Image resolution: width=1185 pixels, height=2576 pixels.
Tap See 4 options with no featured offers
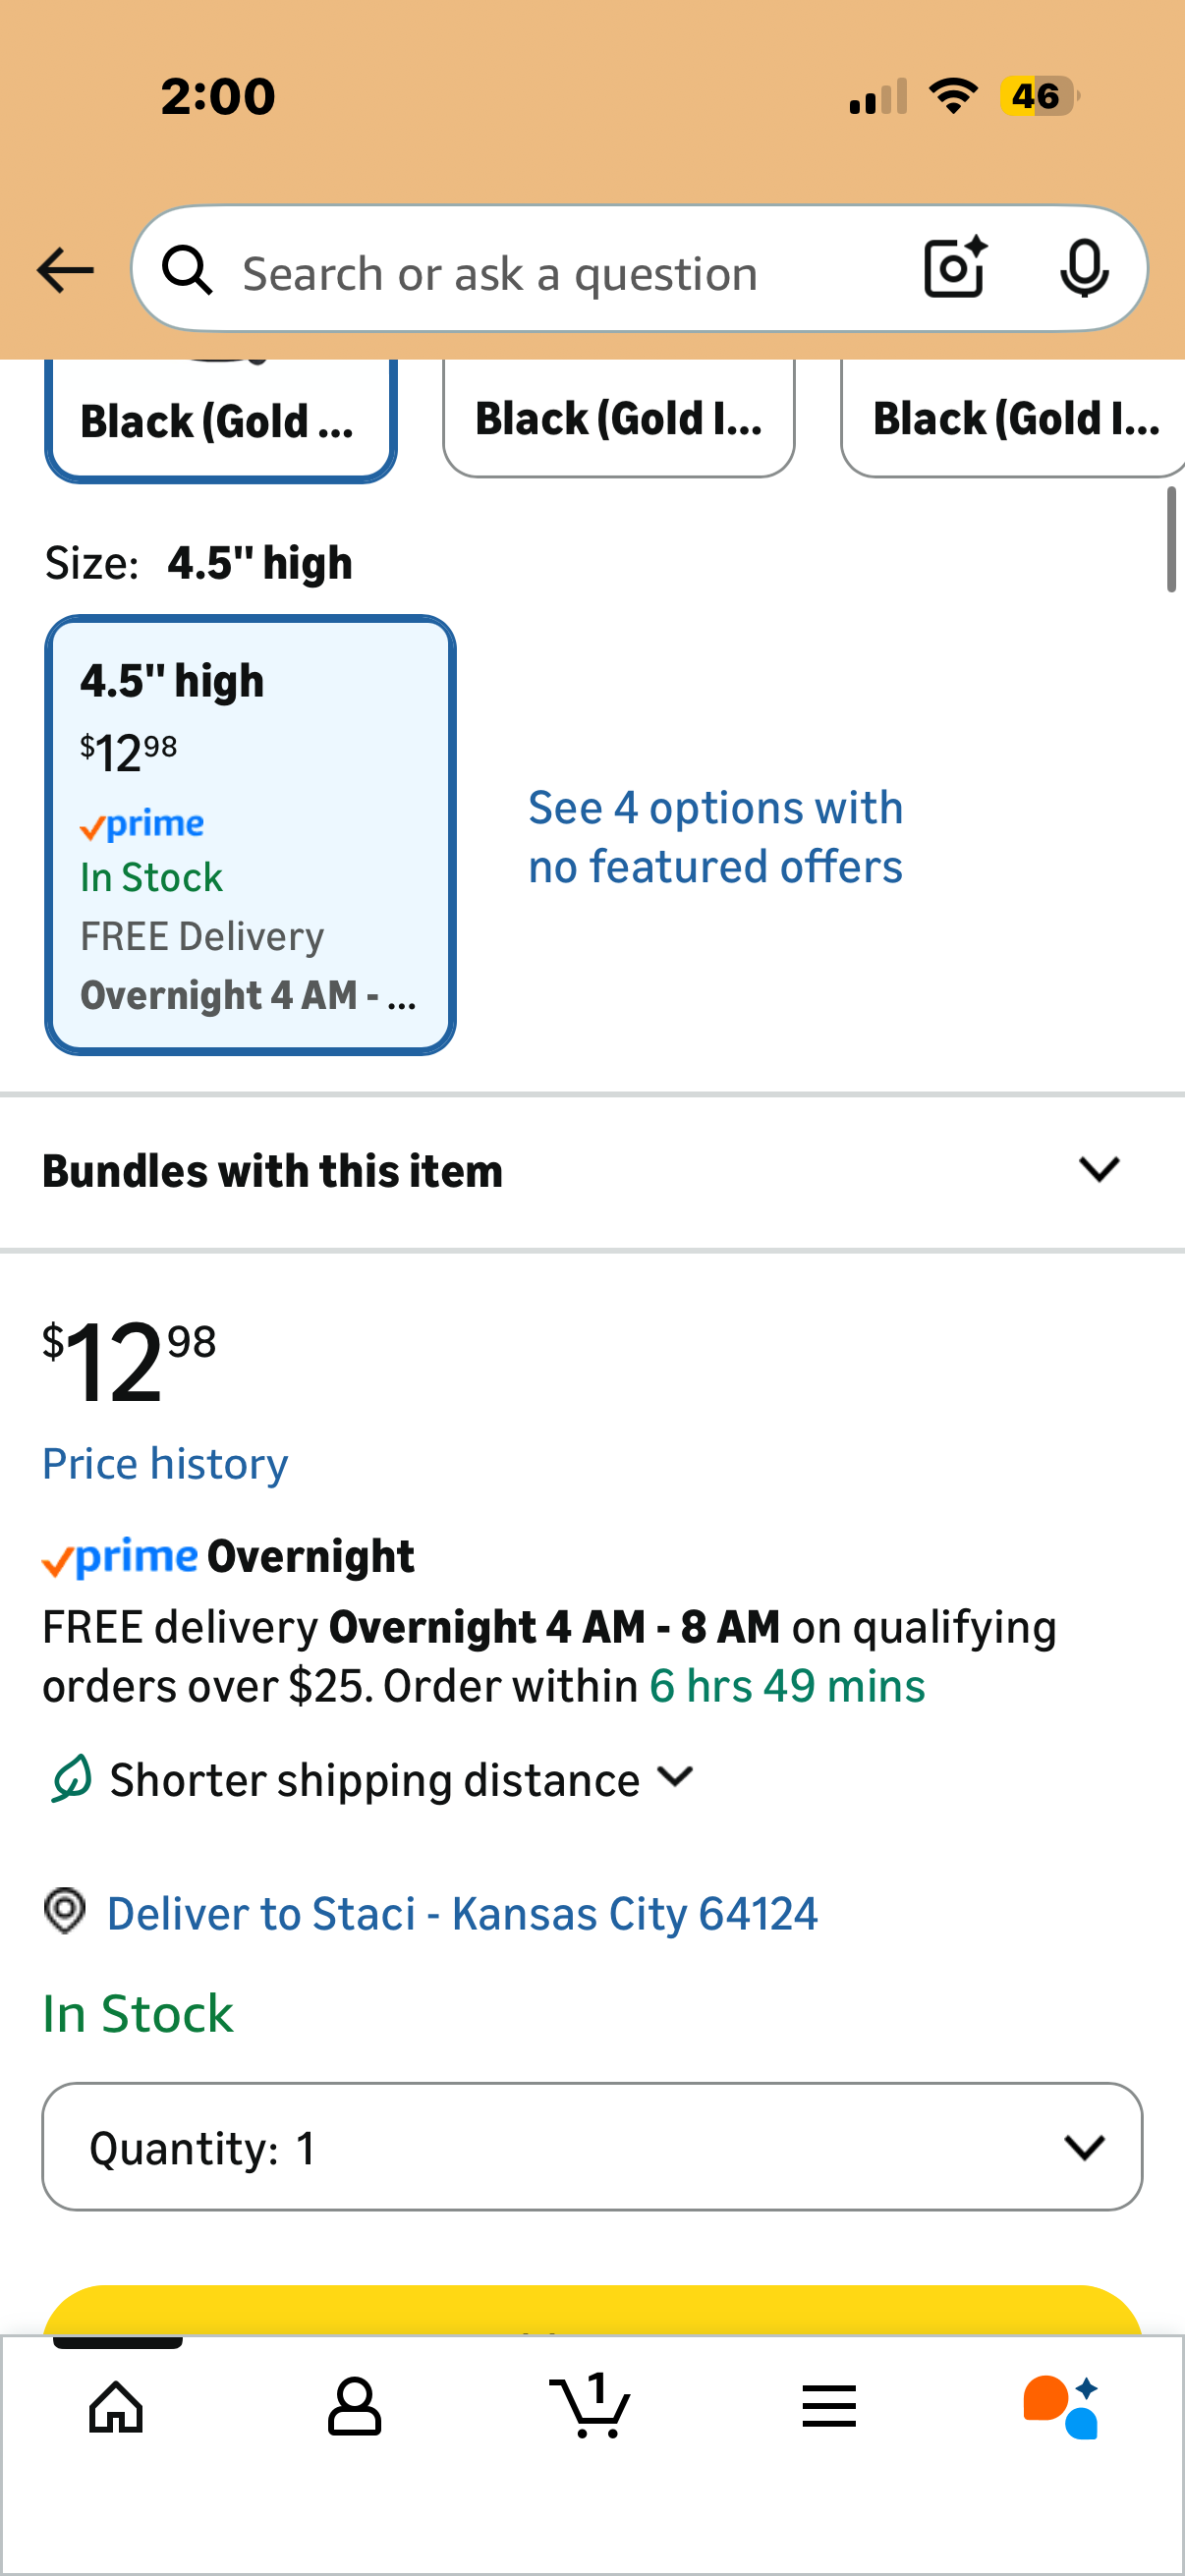(715, 837)
